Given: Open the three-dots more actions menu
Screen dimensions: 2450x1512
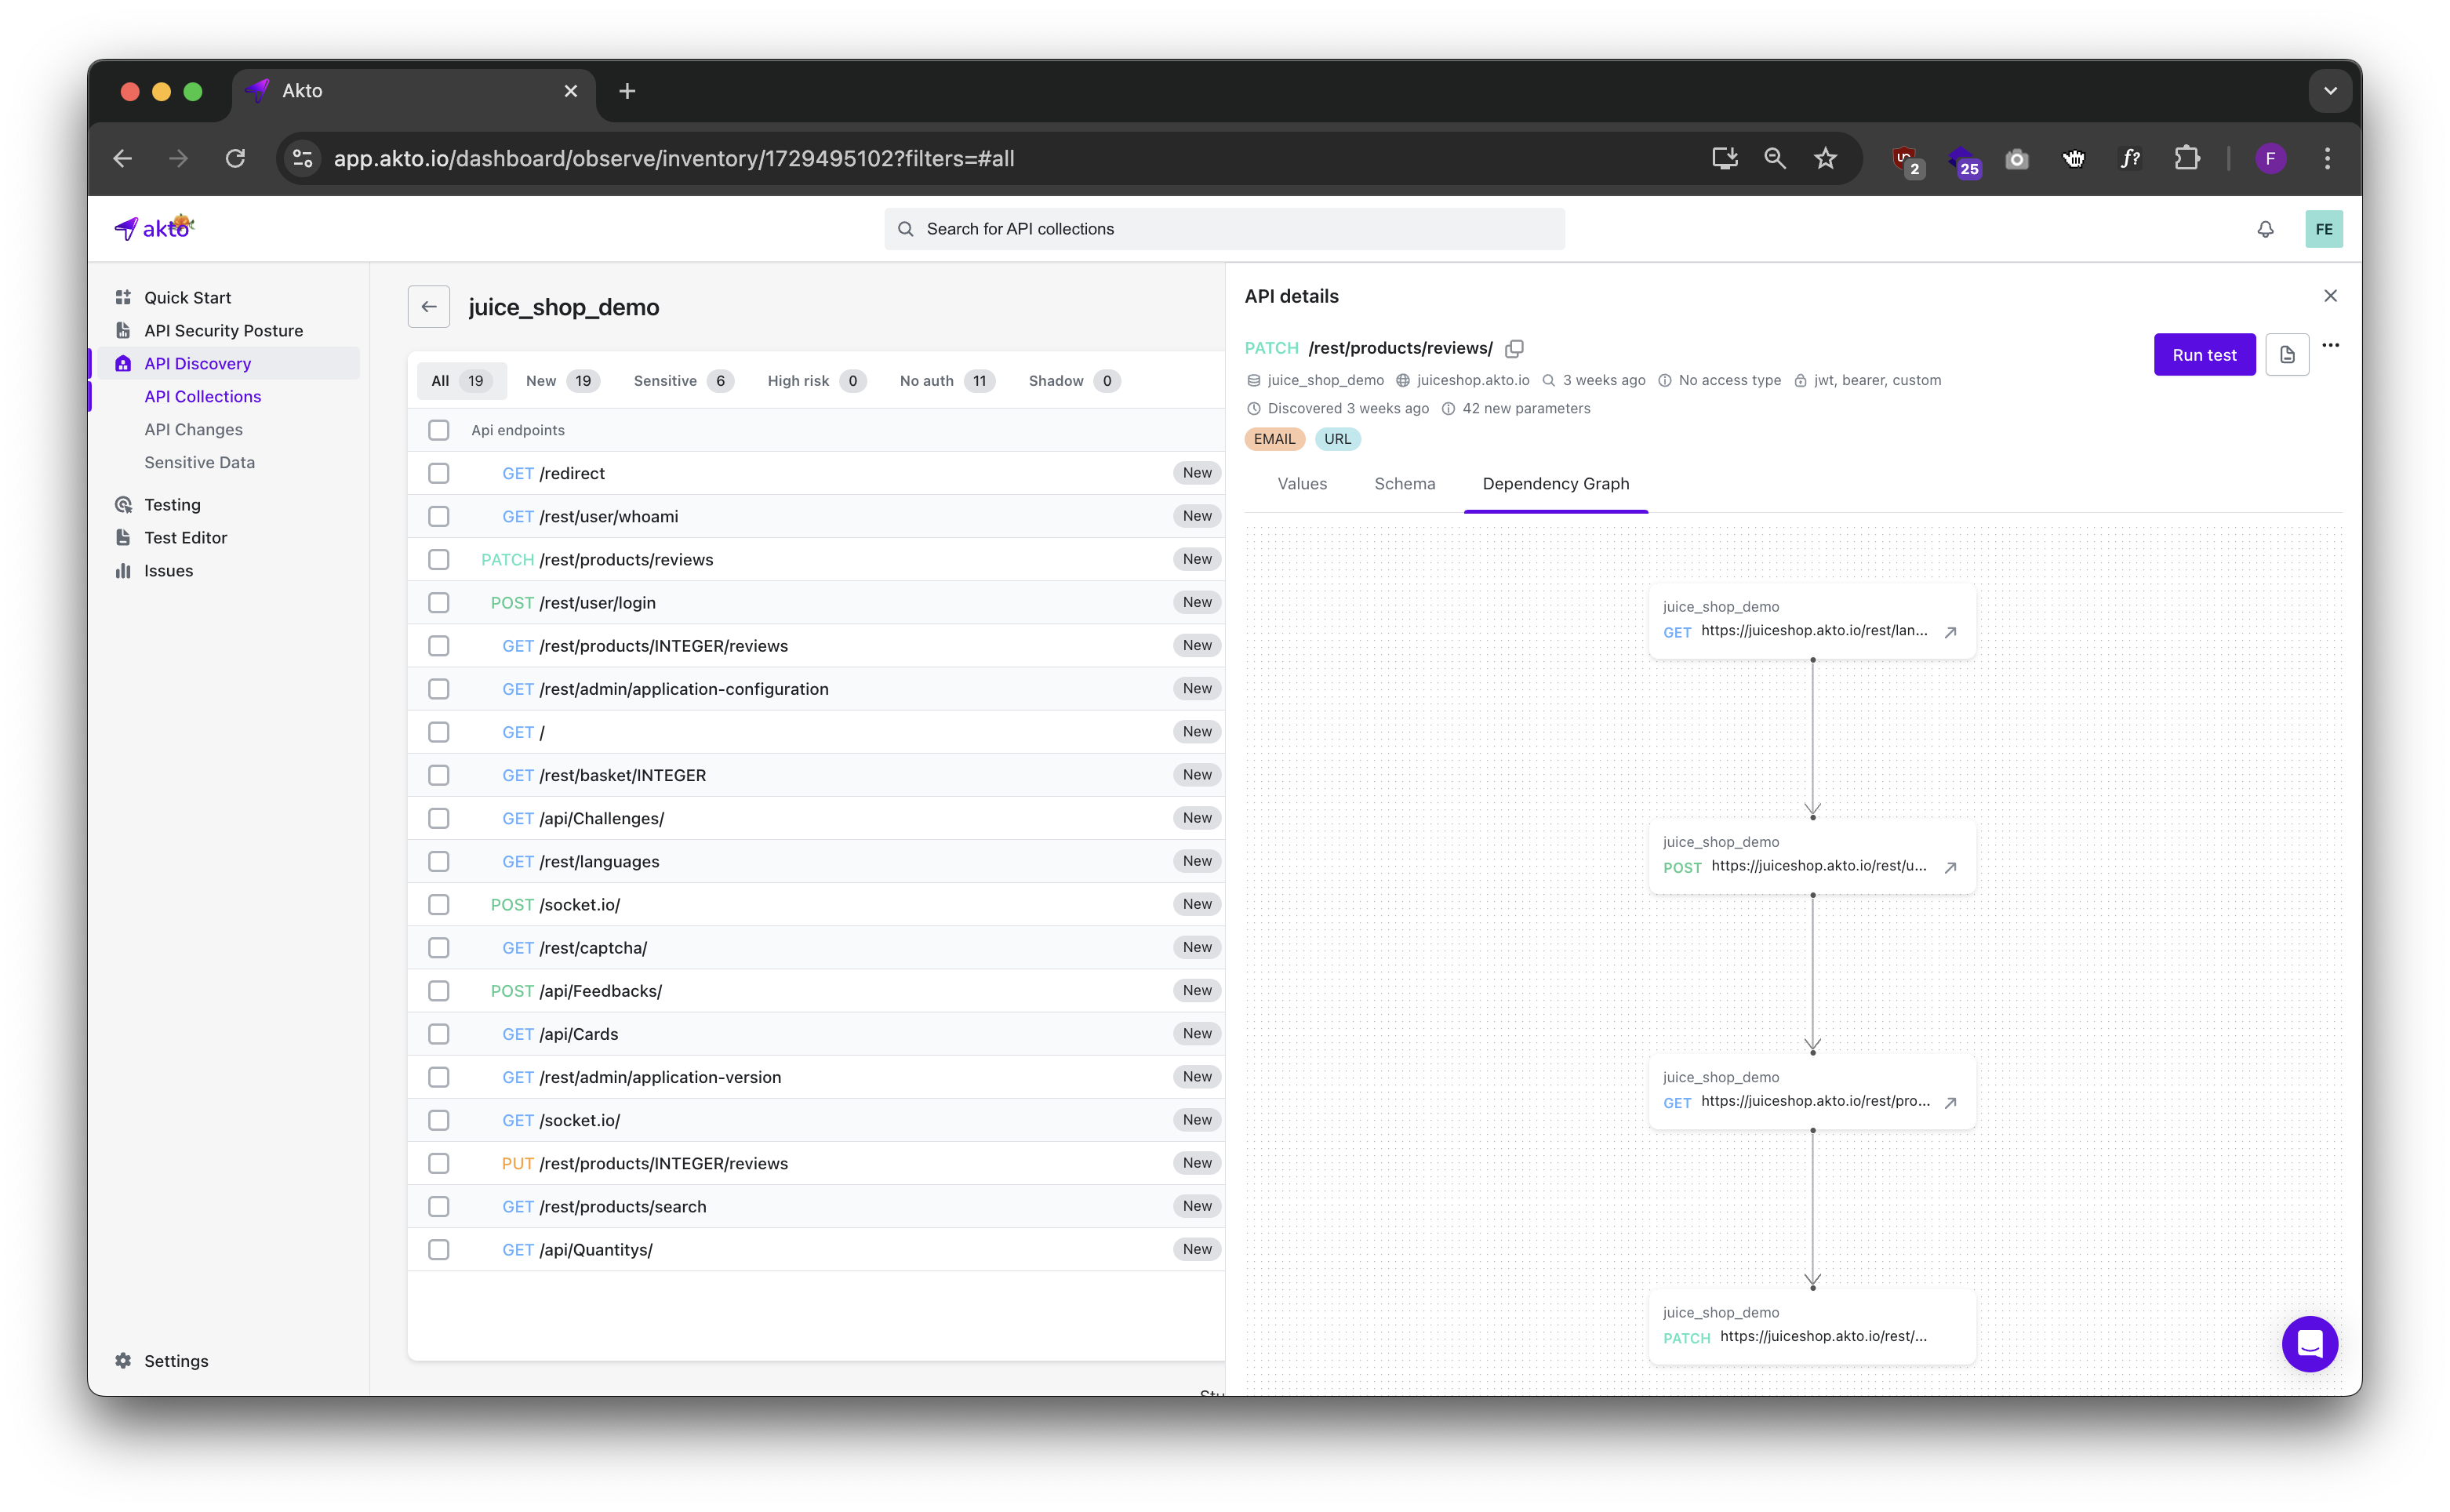Looking at the screenshot, I should click(2329, 345).
